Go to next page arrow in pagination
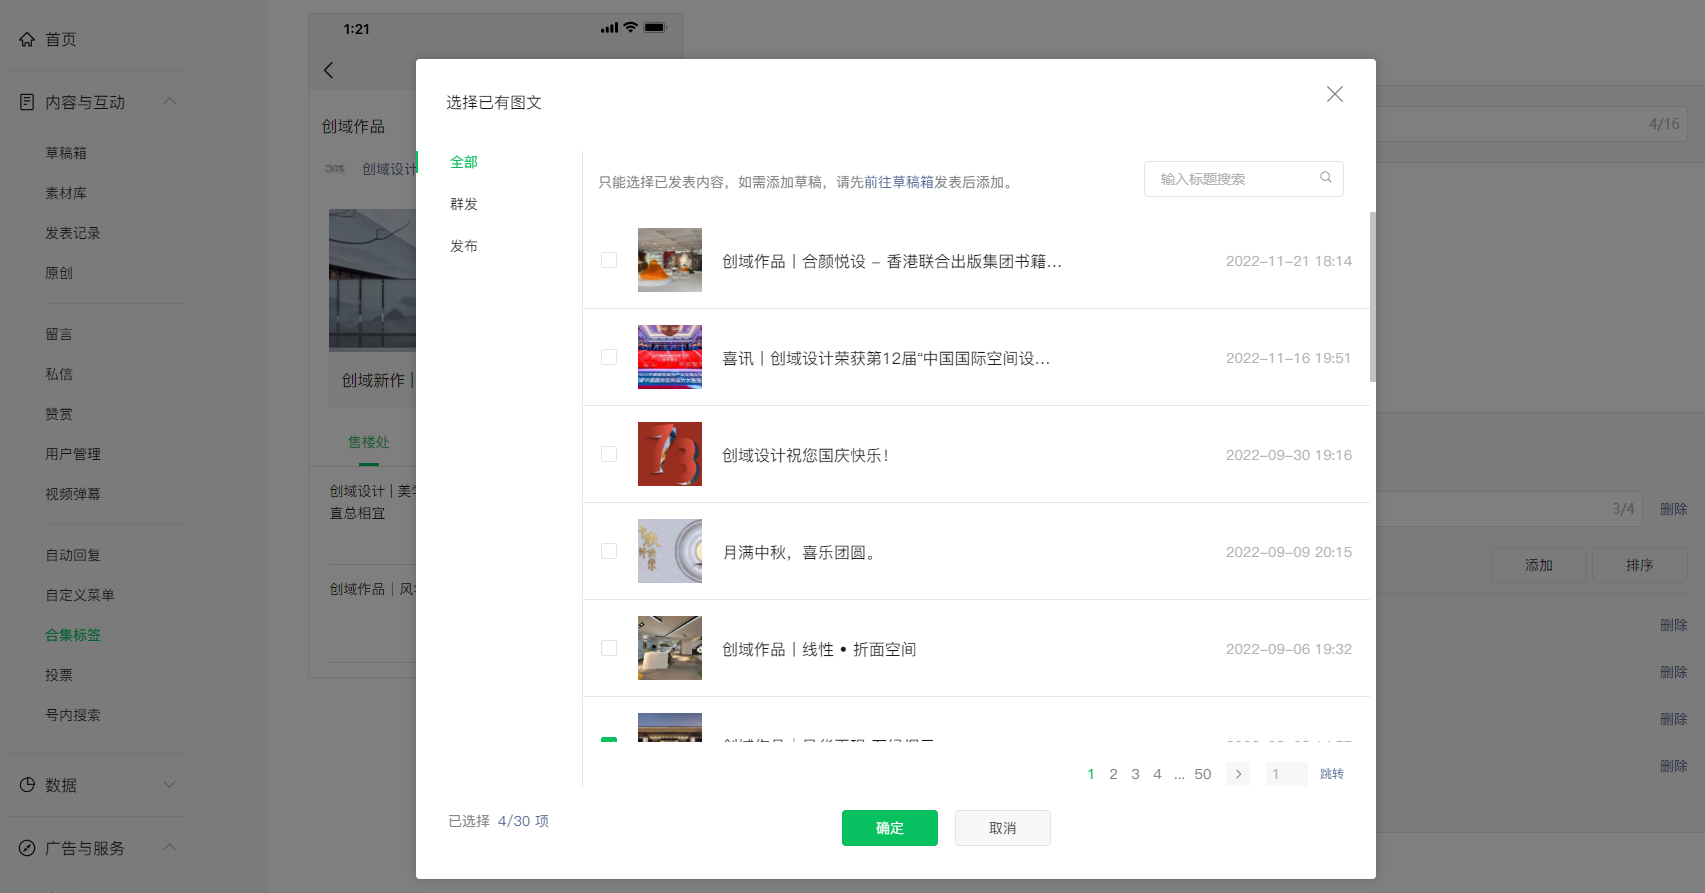 1238,774
